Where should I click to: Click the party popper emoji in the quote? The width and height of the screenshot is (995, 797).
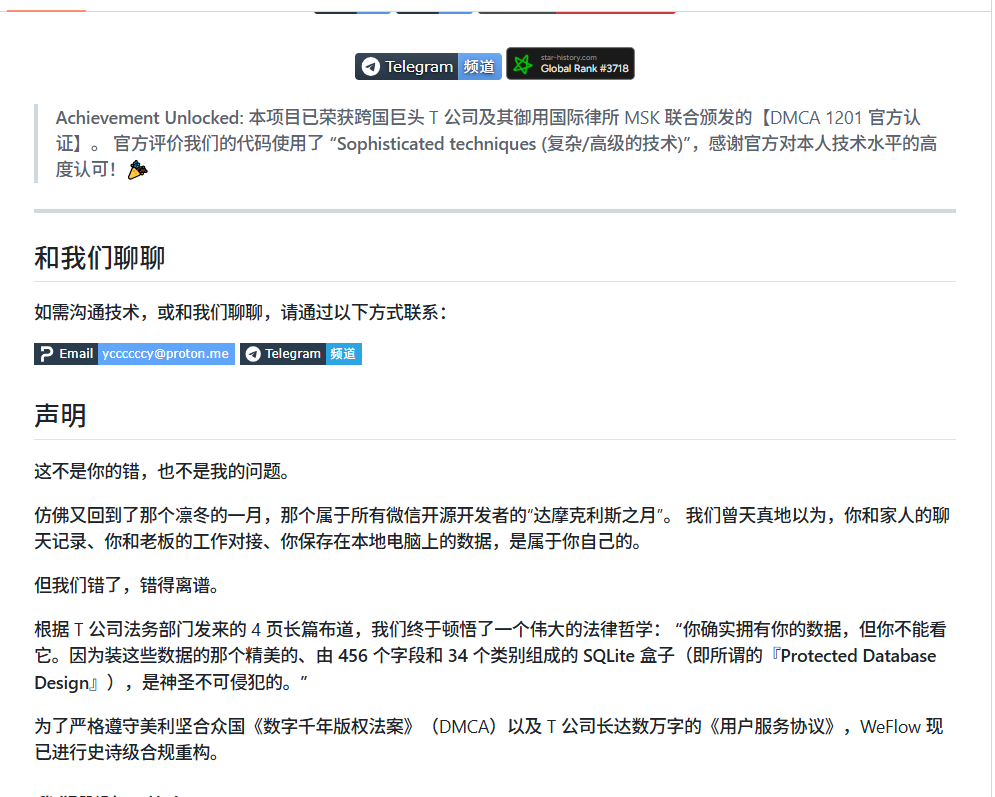137,170
